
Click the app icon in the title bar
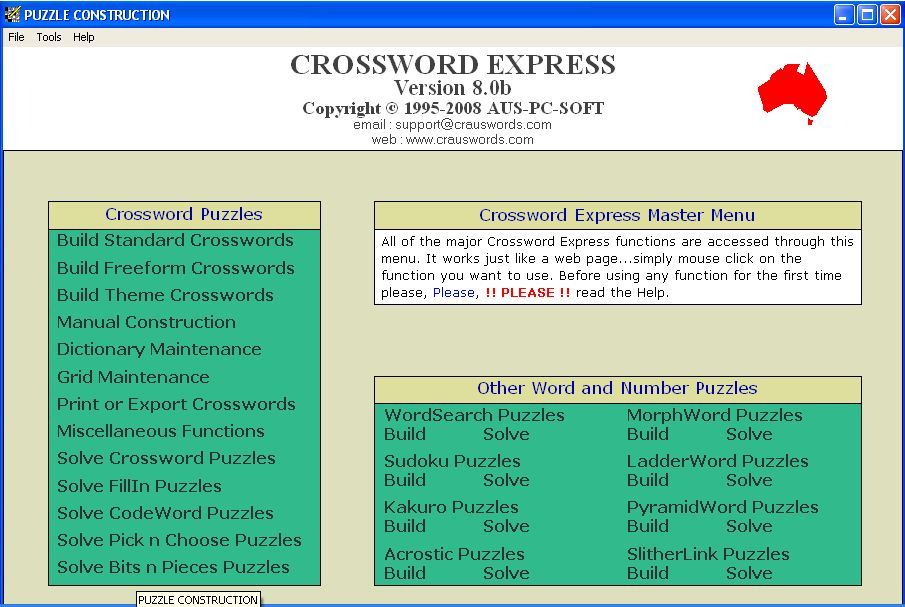coord(12,14)
